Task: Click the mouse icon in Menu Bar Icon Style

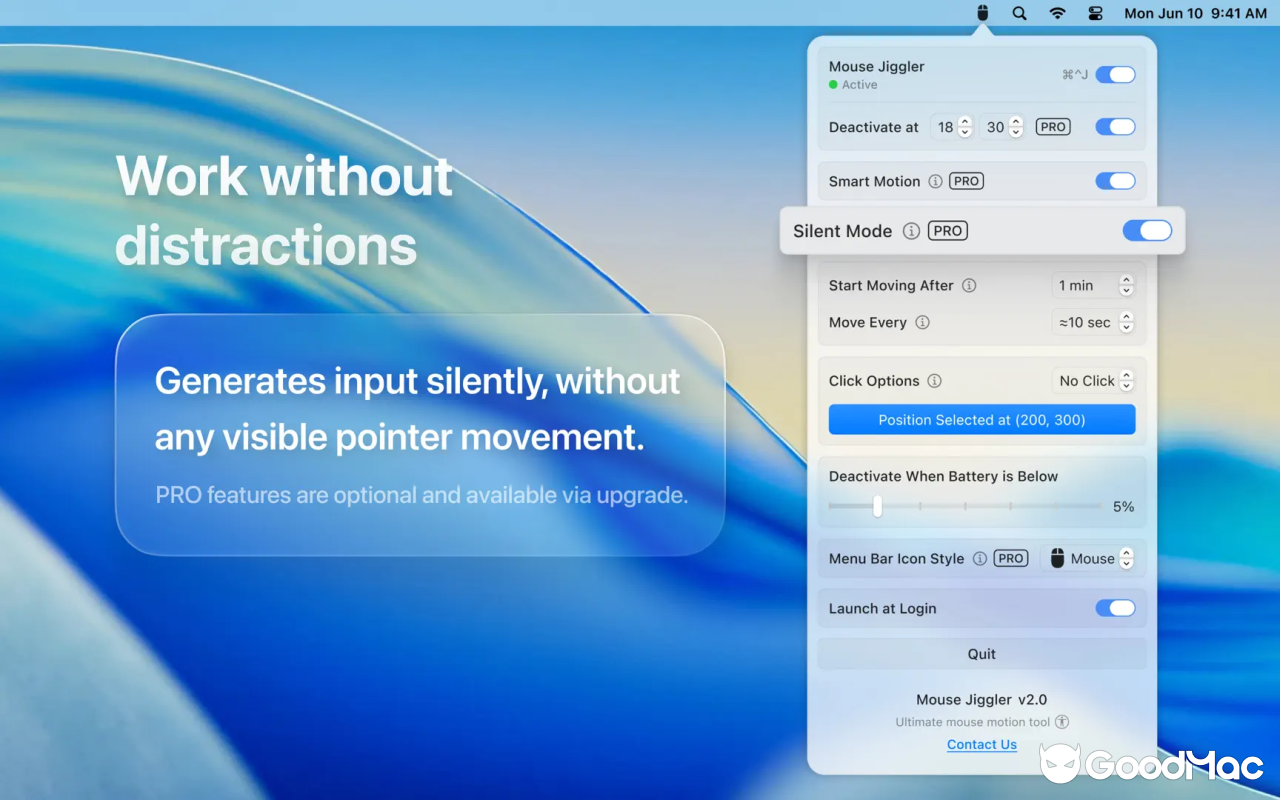Action: click(1056, 558)
